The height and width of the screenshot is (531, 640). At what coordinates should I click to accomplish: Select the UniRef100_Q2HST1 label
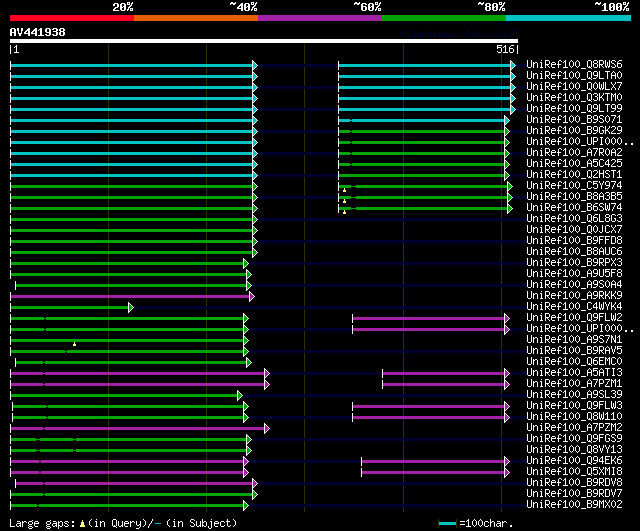(574, 175)
